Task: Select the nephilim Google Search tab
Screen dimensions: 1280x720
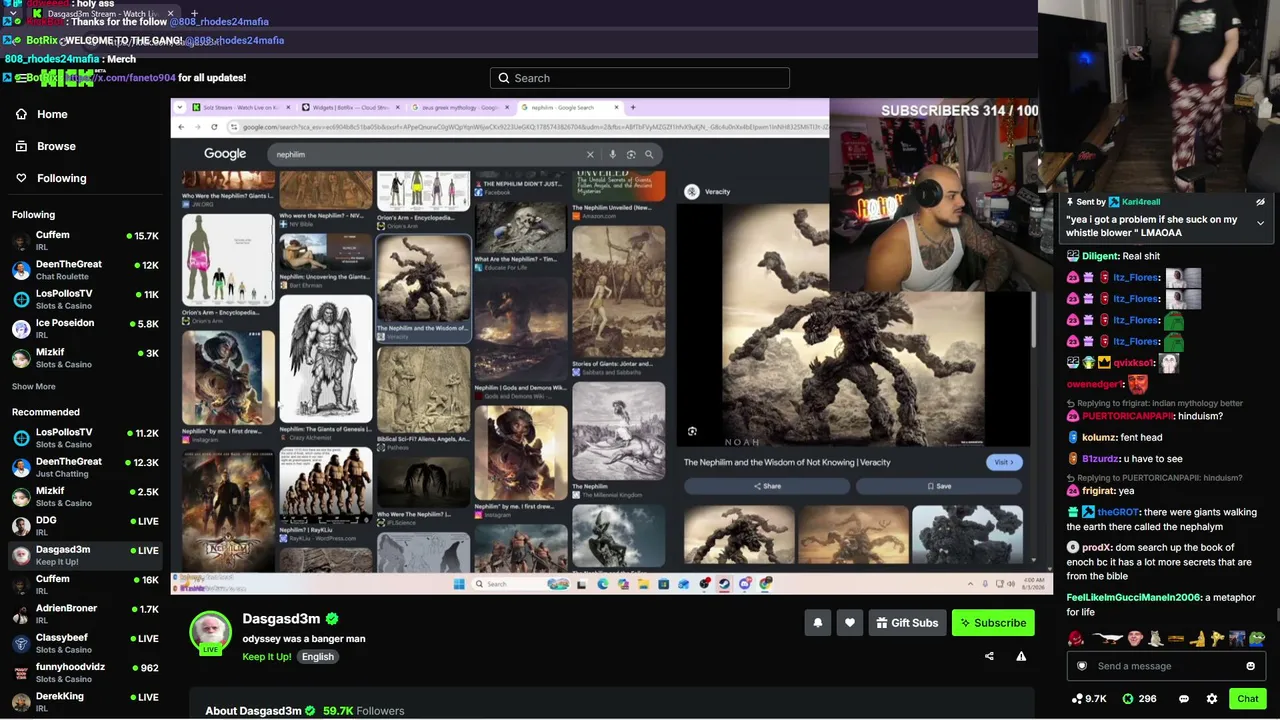Action: tap(568, 107)
